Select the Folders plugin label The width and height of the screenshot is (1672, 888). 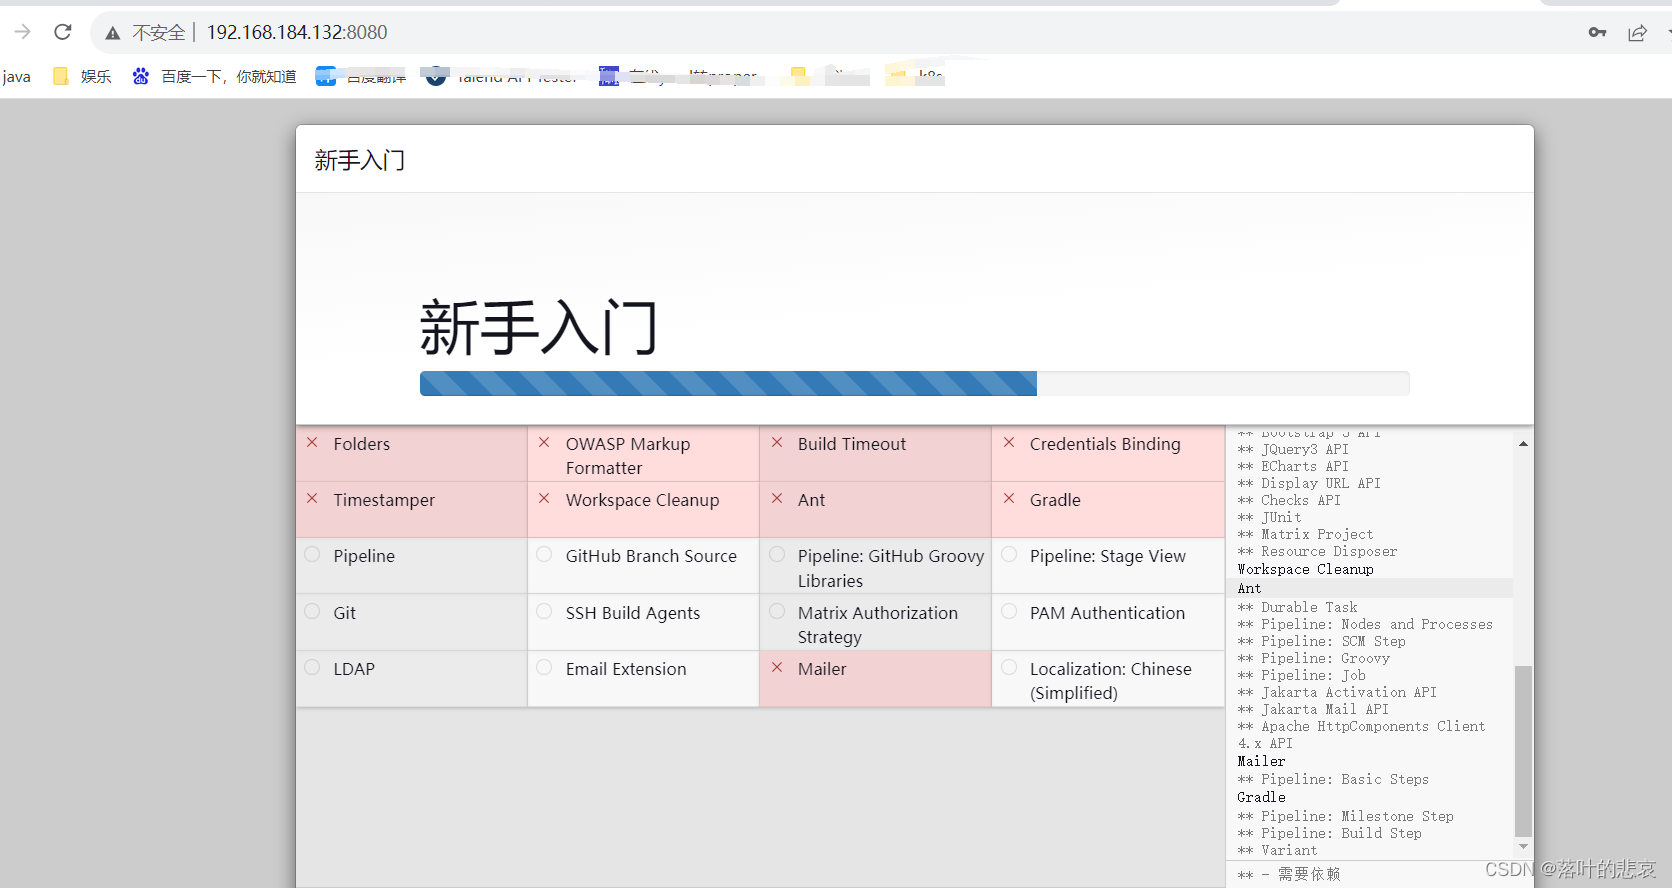point(362,444)
